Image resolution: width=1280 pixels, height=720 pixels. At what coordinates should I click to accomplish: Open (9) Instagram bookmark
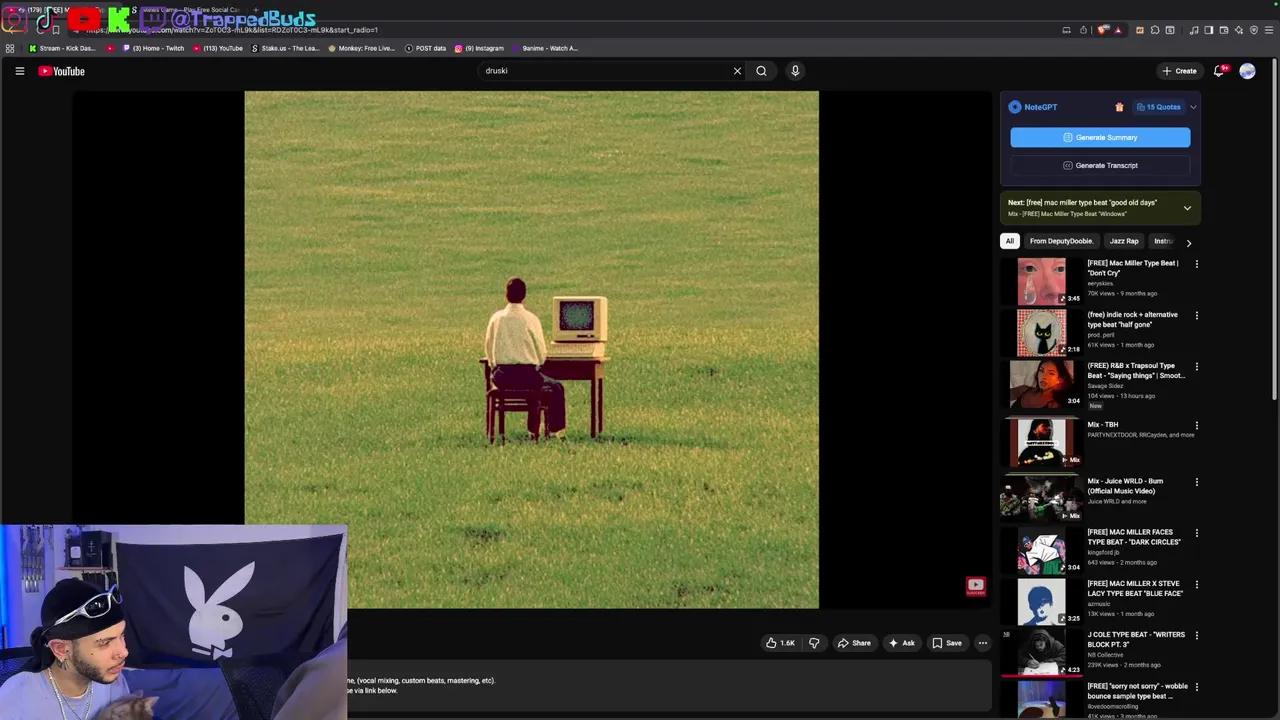pos(479,48)
